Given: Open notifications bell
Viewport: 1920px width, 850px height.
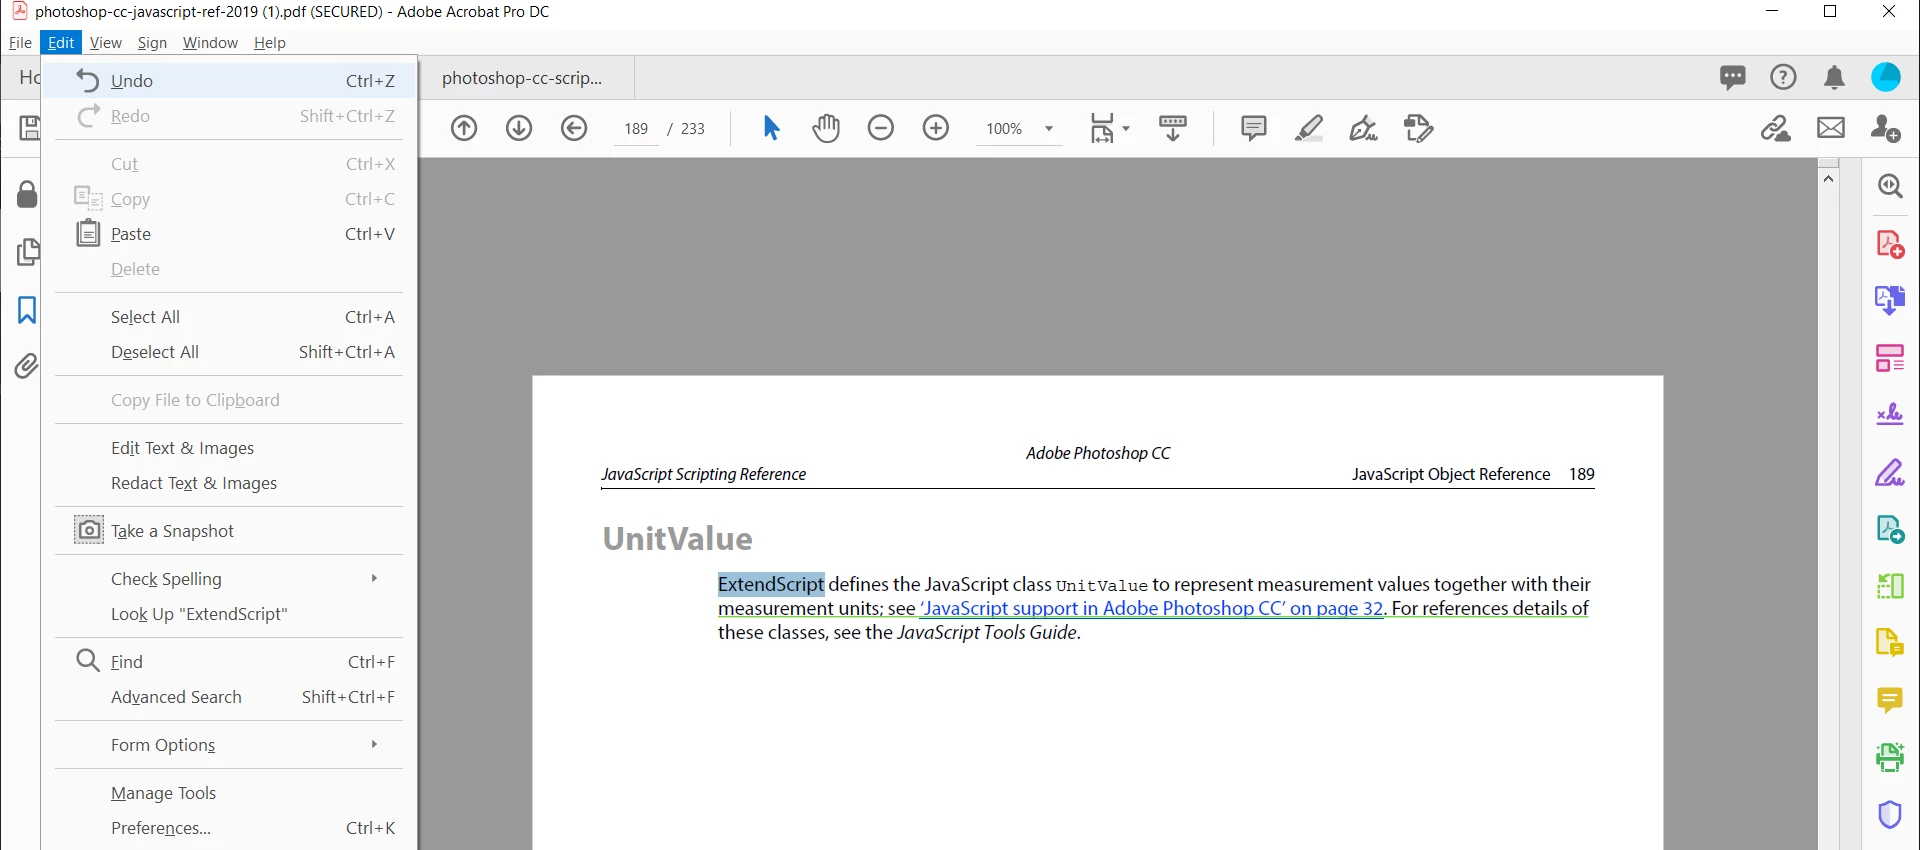Looking at the screenshot, I should click(x=1834, y=77).
